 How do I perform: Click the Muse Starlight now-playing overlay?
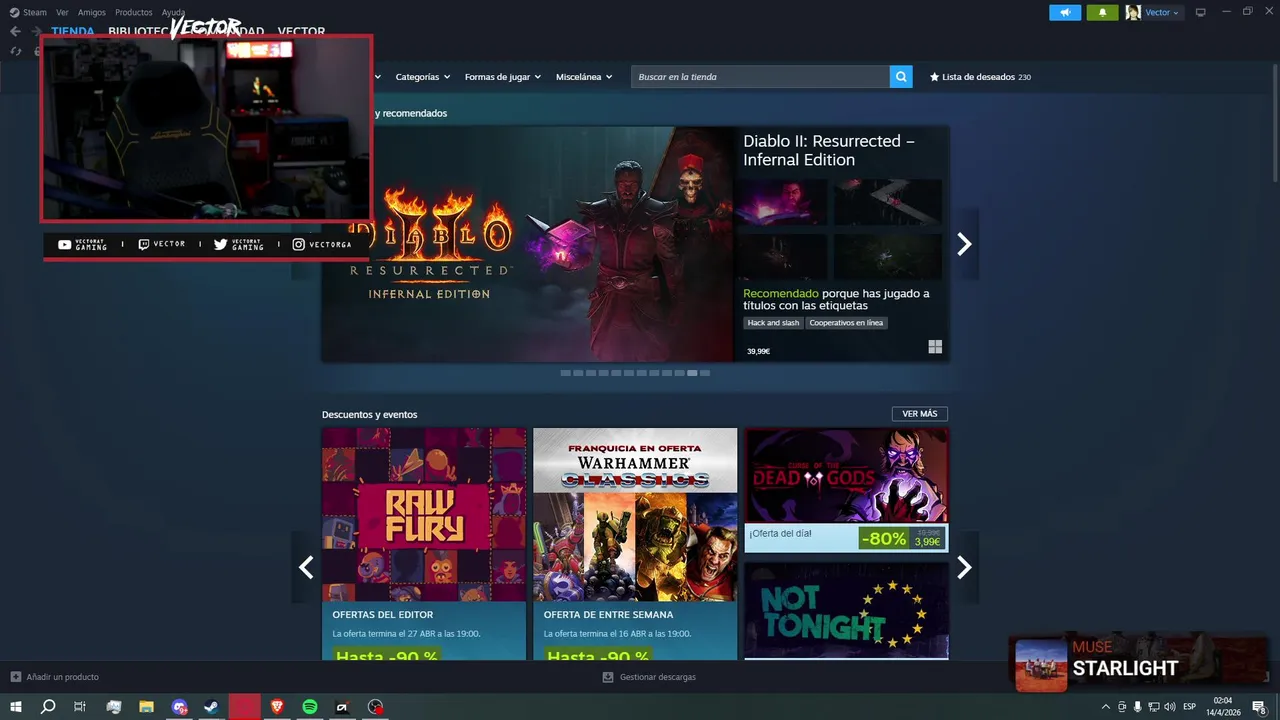[x=1140, y=661]
